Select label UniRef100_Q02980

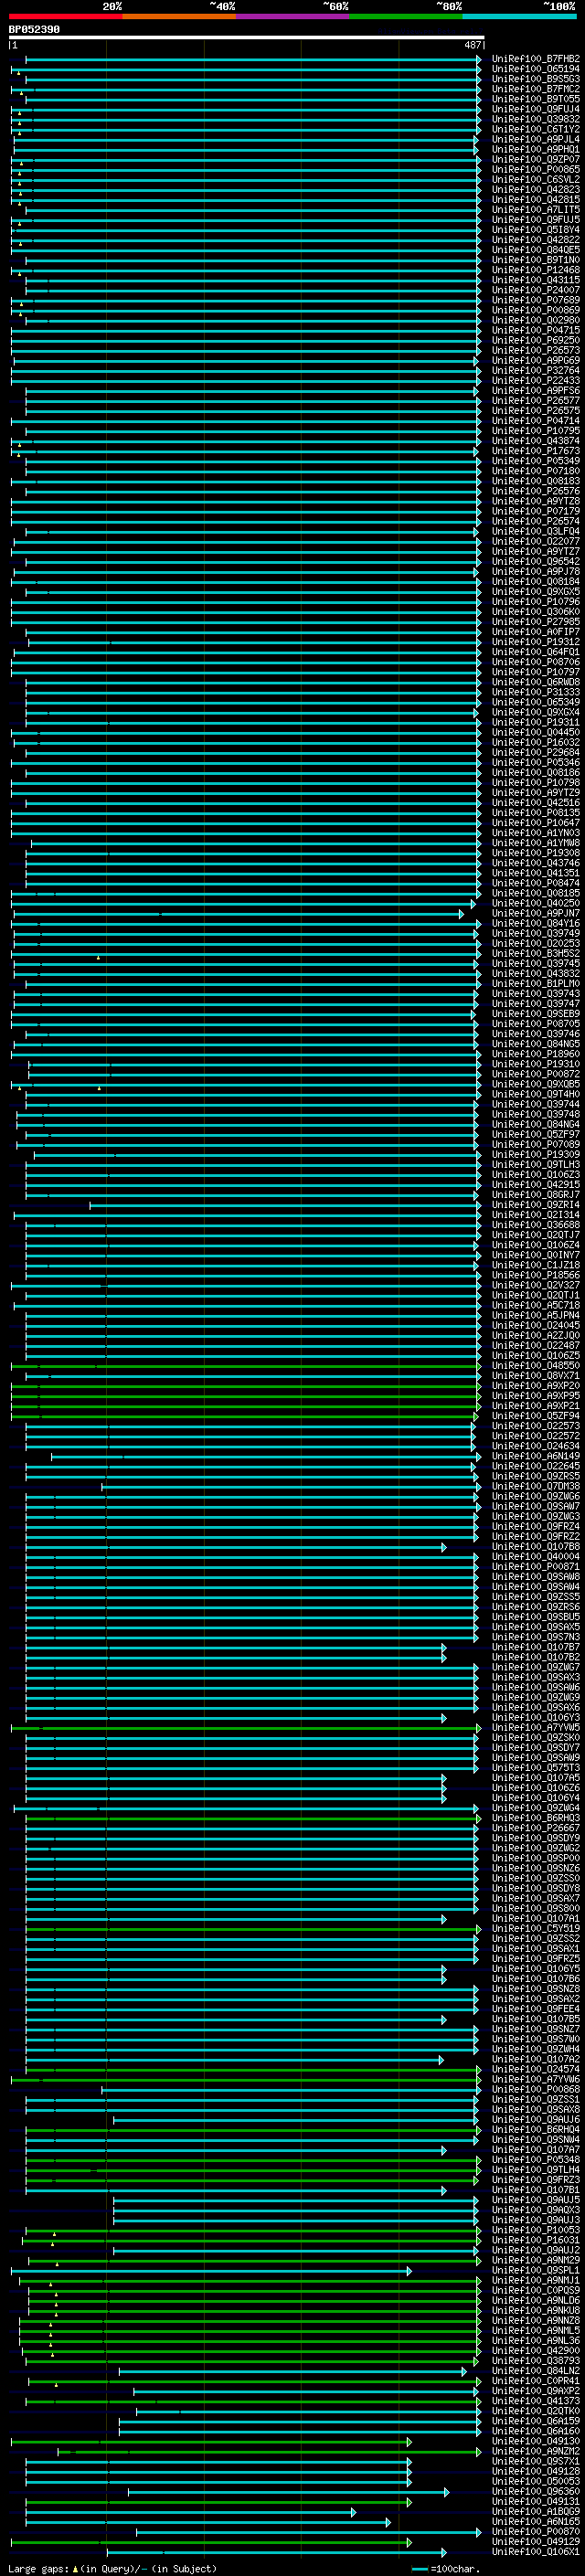pos(536,320)
